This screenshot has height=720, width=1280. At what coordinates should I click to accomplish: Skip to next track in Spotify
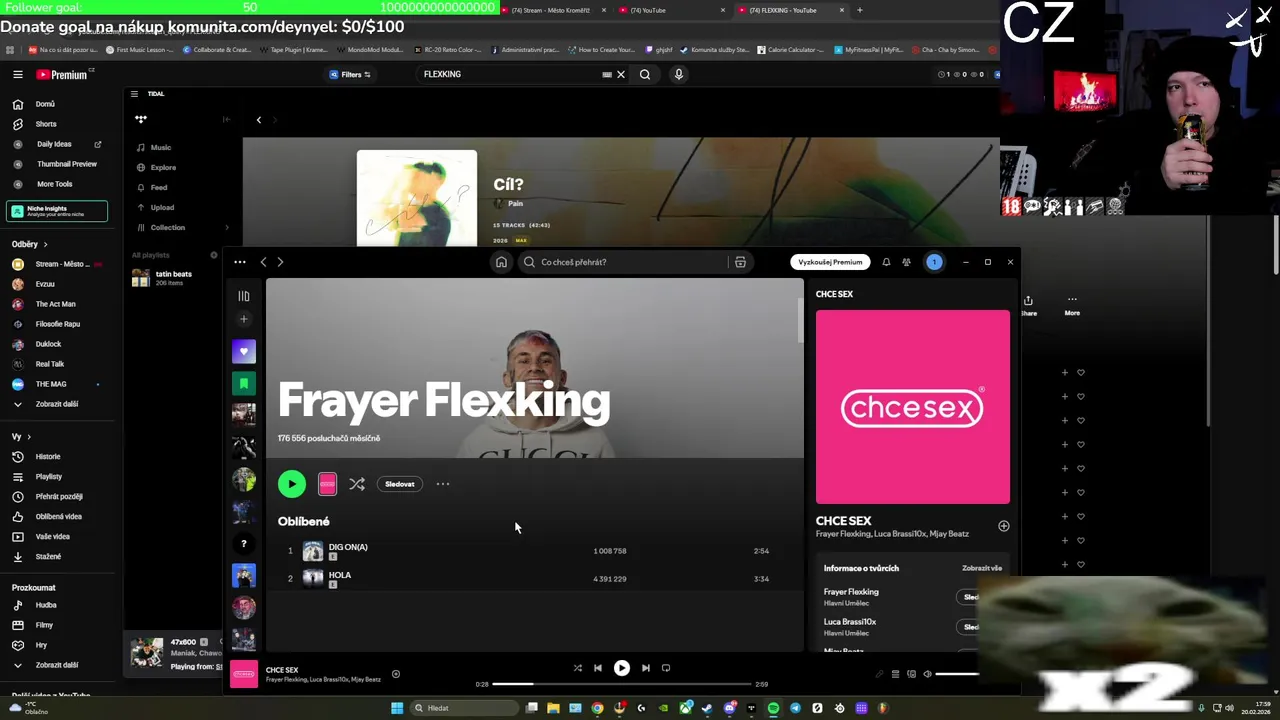point(646,668)
